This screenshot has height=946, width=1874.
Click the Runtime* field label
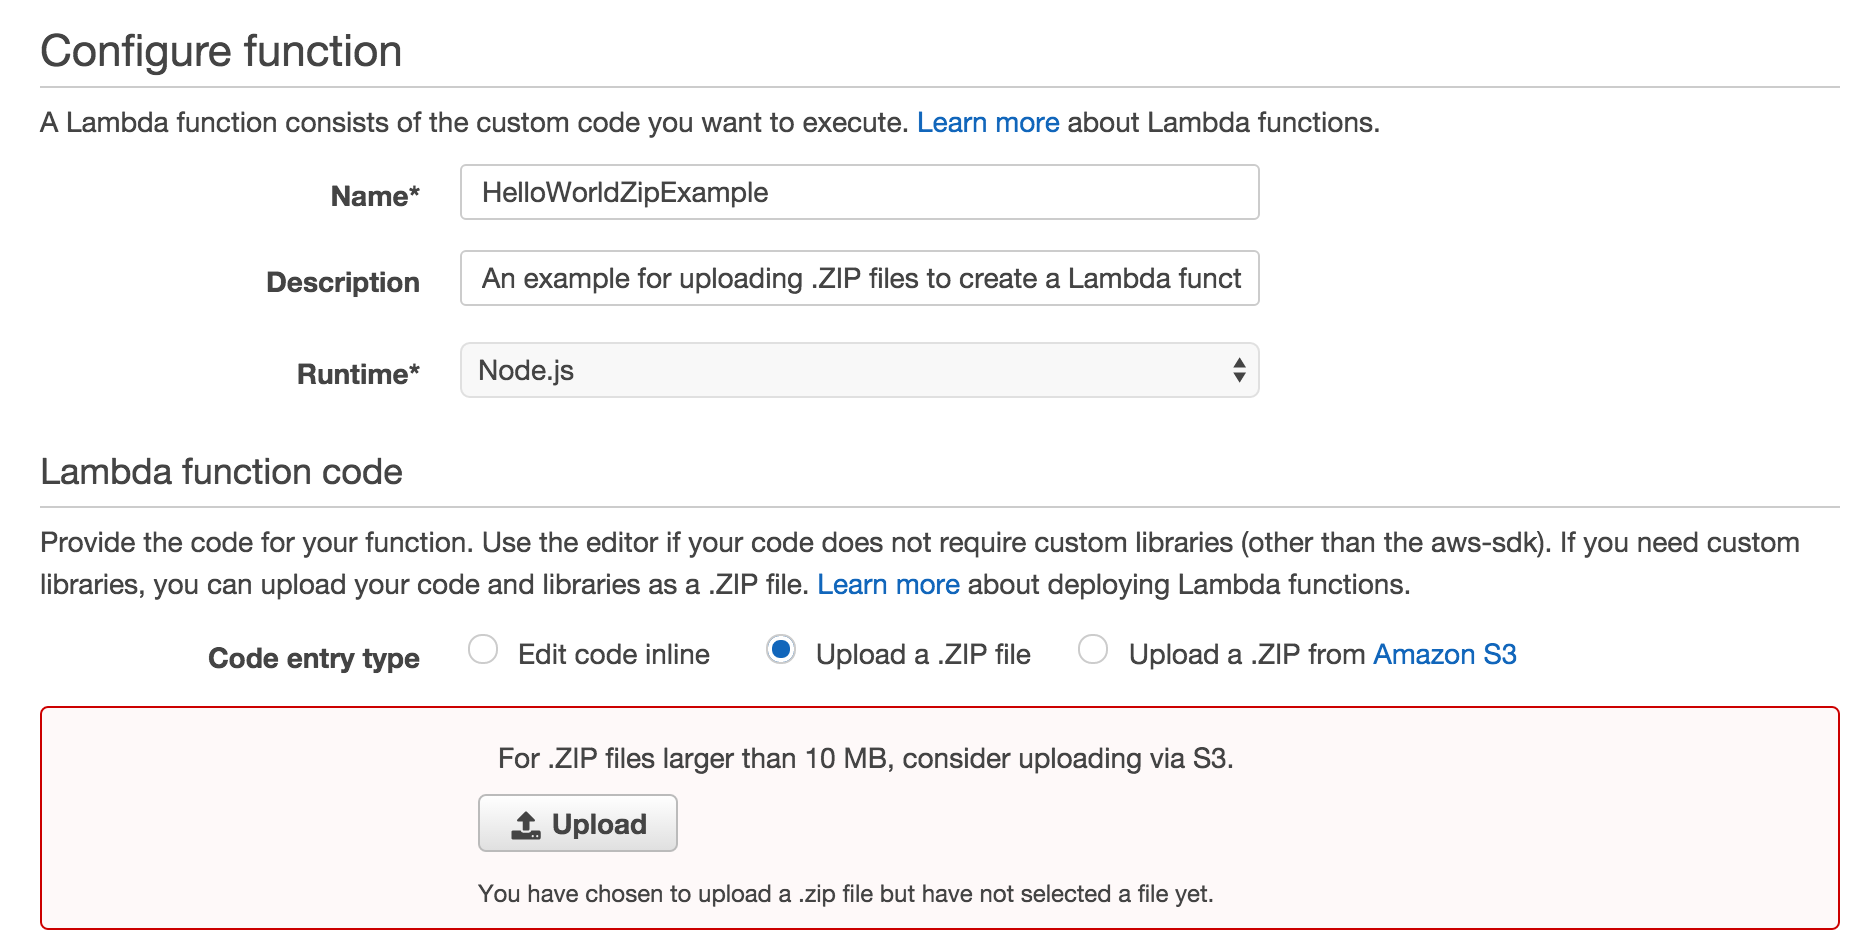(358, 375)
